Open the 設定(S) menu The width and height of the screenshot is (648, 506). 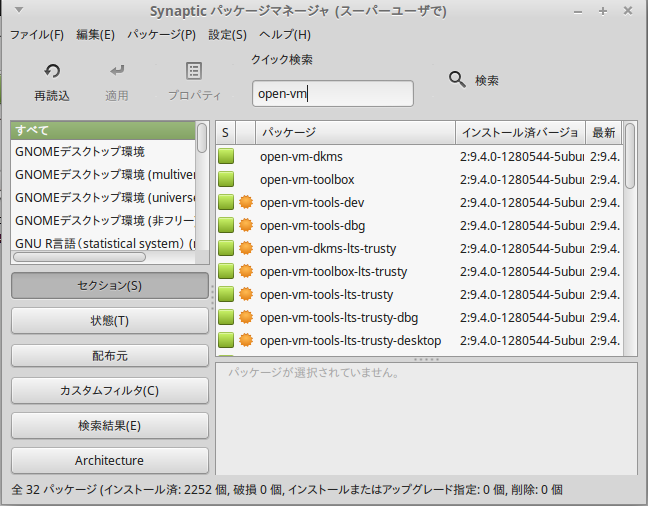pyautogui.click(x=227, y=35)
